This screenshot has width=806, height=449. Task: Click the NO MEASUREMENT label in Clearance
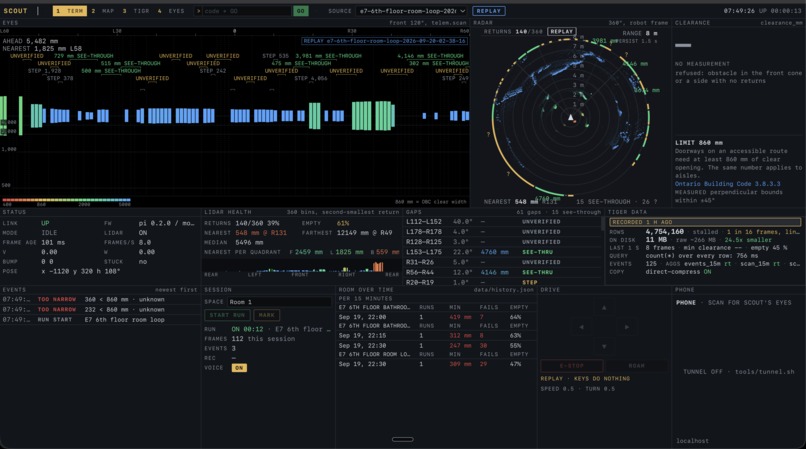(x=702, y=64)
